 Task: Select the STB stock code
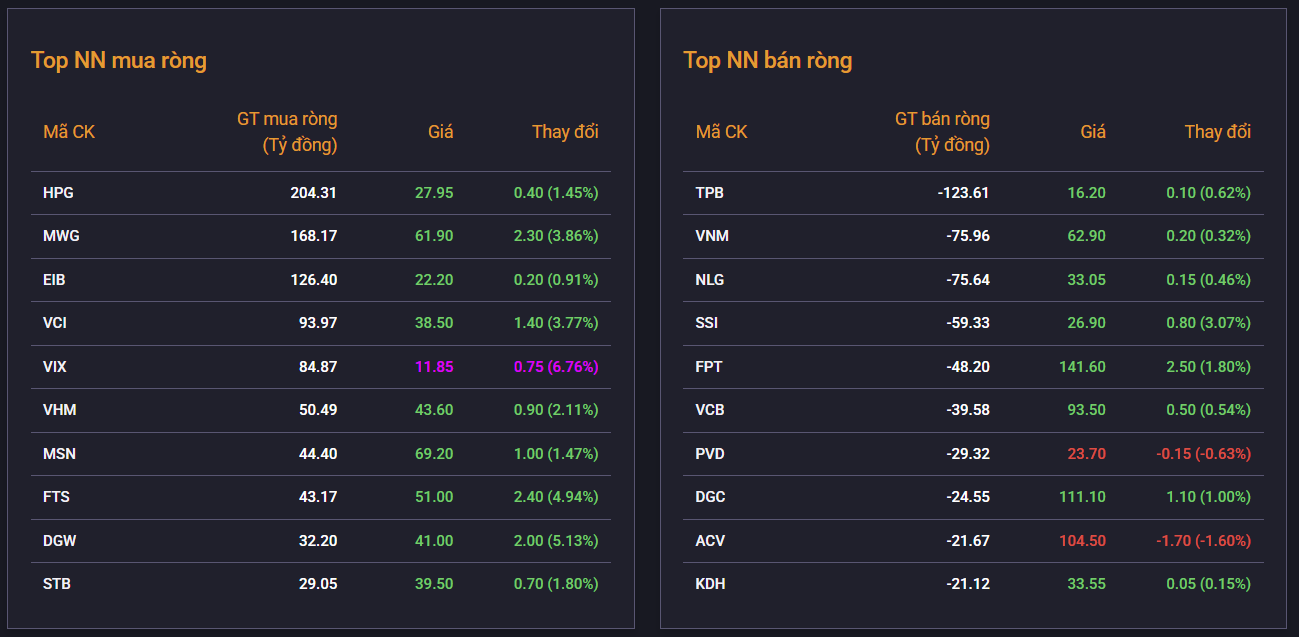[56, 584]
